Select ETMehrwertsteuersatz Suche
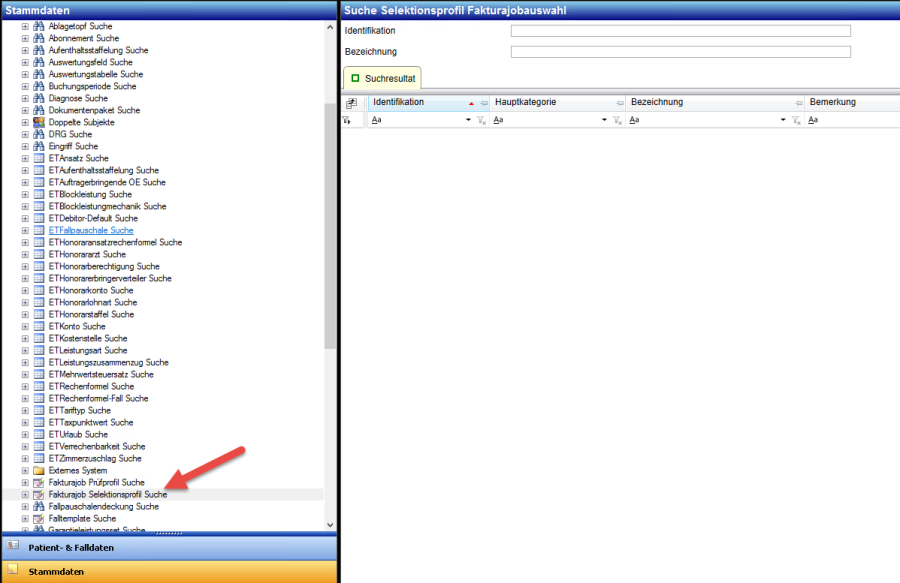This screenshot has width=900, height=583. point(101,374)
